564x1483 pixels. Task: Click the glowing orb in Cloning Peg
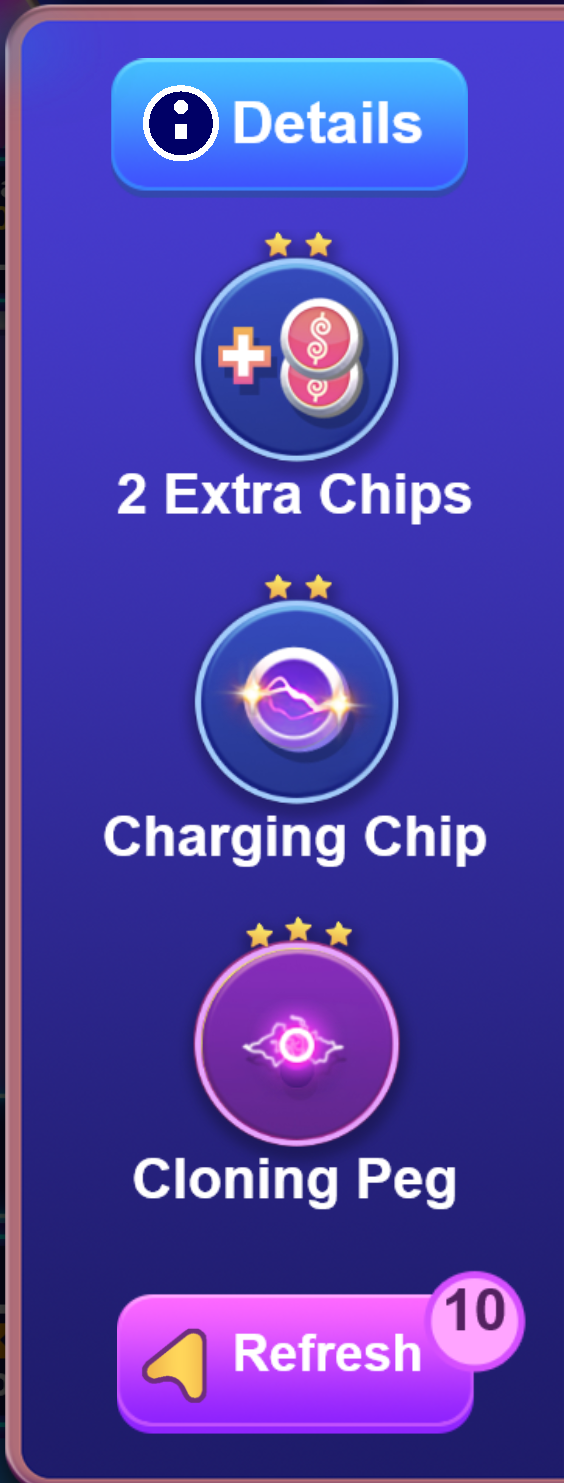296,1046
